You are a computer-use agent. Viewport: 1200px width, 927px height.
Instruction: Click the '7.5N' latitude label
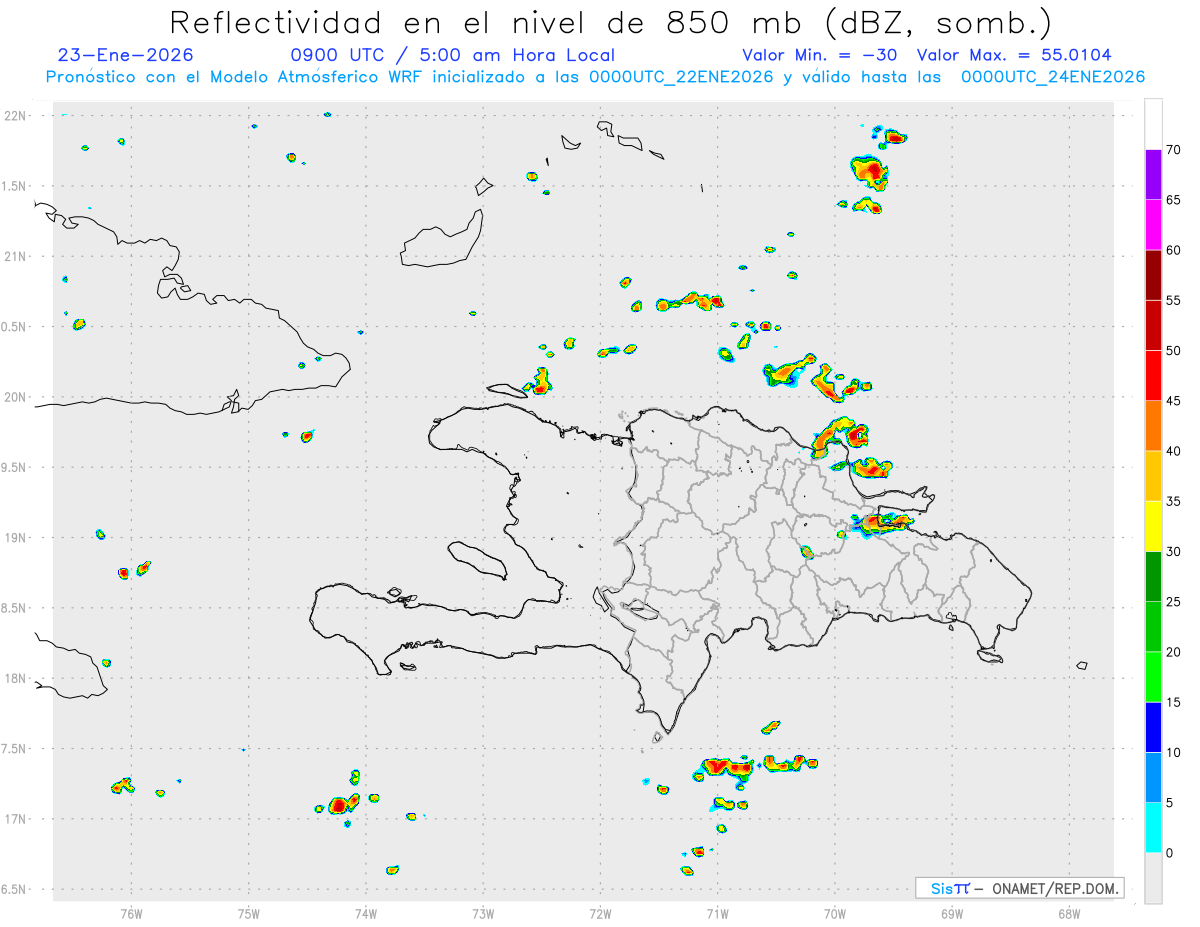15,748
